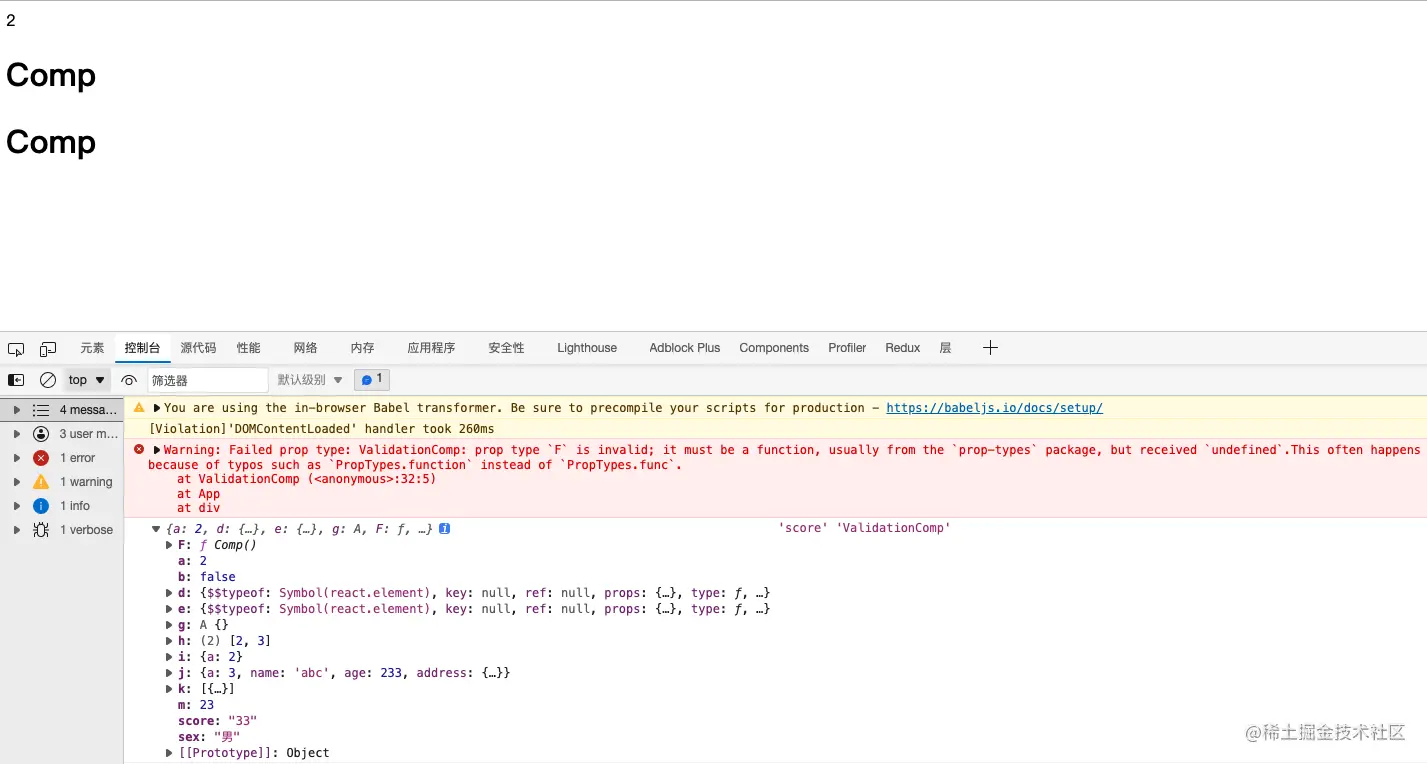Clear the console with the ban icon
This screenshot has height=764, width=1427.
[48, 380]
